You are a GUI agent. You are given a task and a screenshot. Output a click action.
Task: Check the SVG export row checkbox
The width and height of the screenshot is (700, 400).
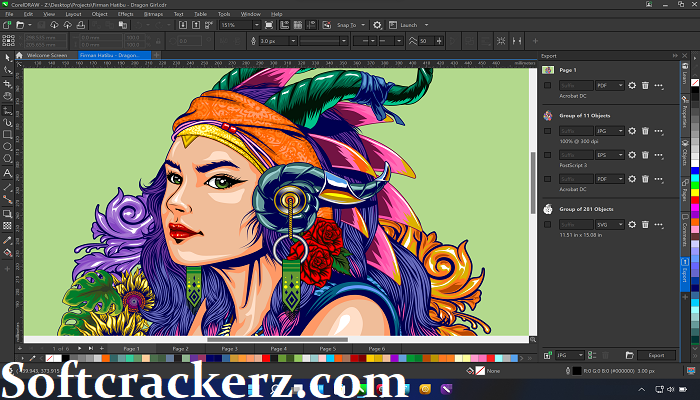click(547, 225)
